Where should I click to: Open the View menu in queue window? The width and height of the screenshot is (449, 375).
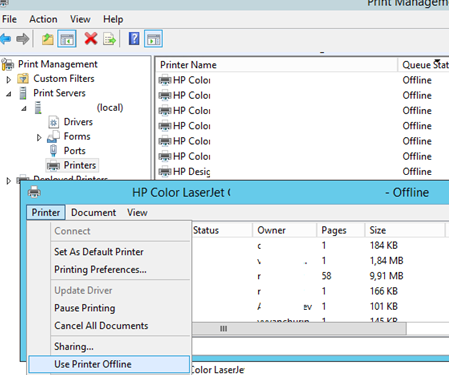tap(137, 212)
